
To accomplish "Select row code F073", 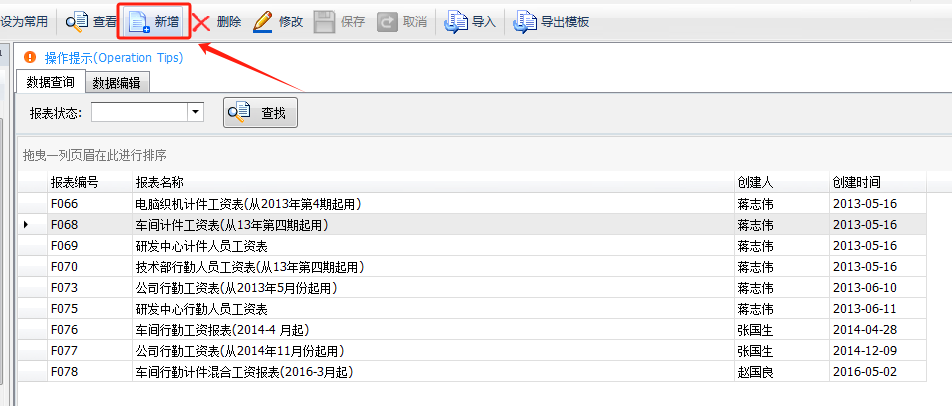I will coord(64,288).
